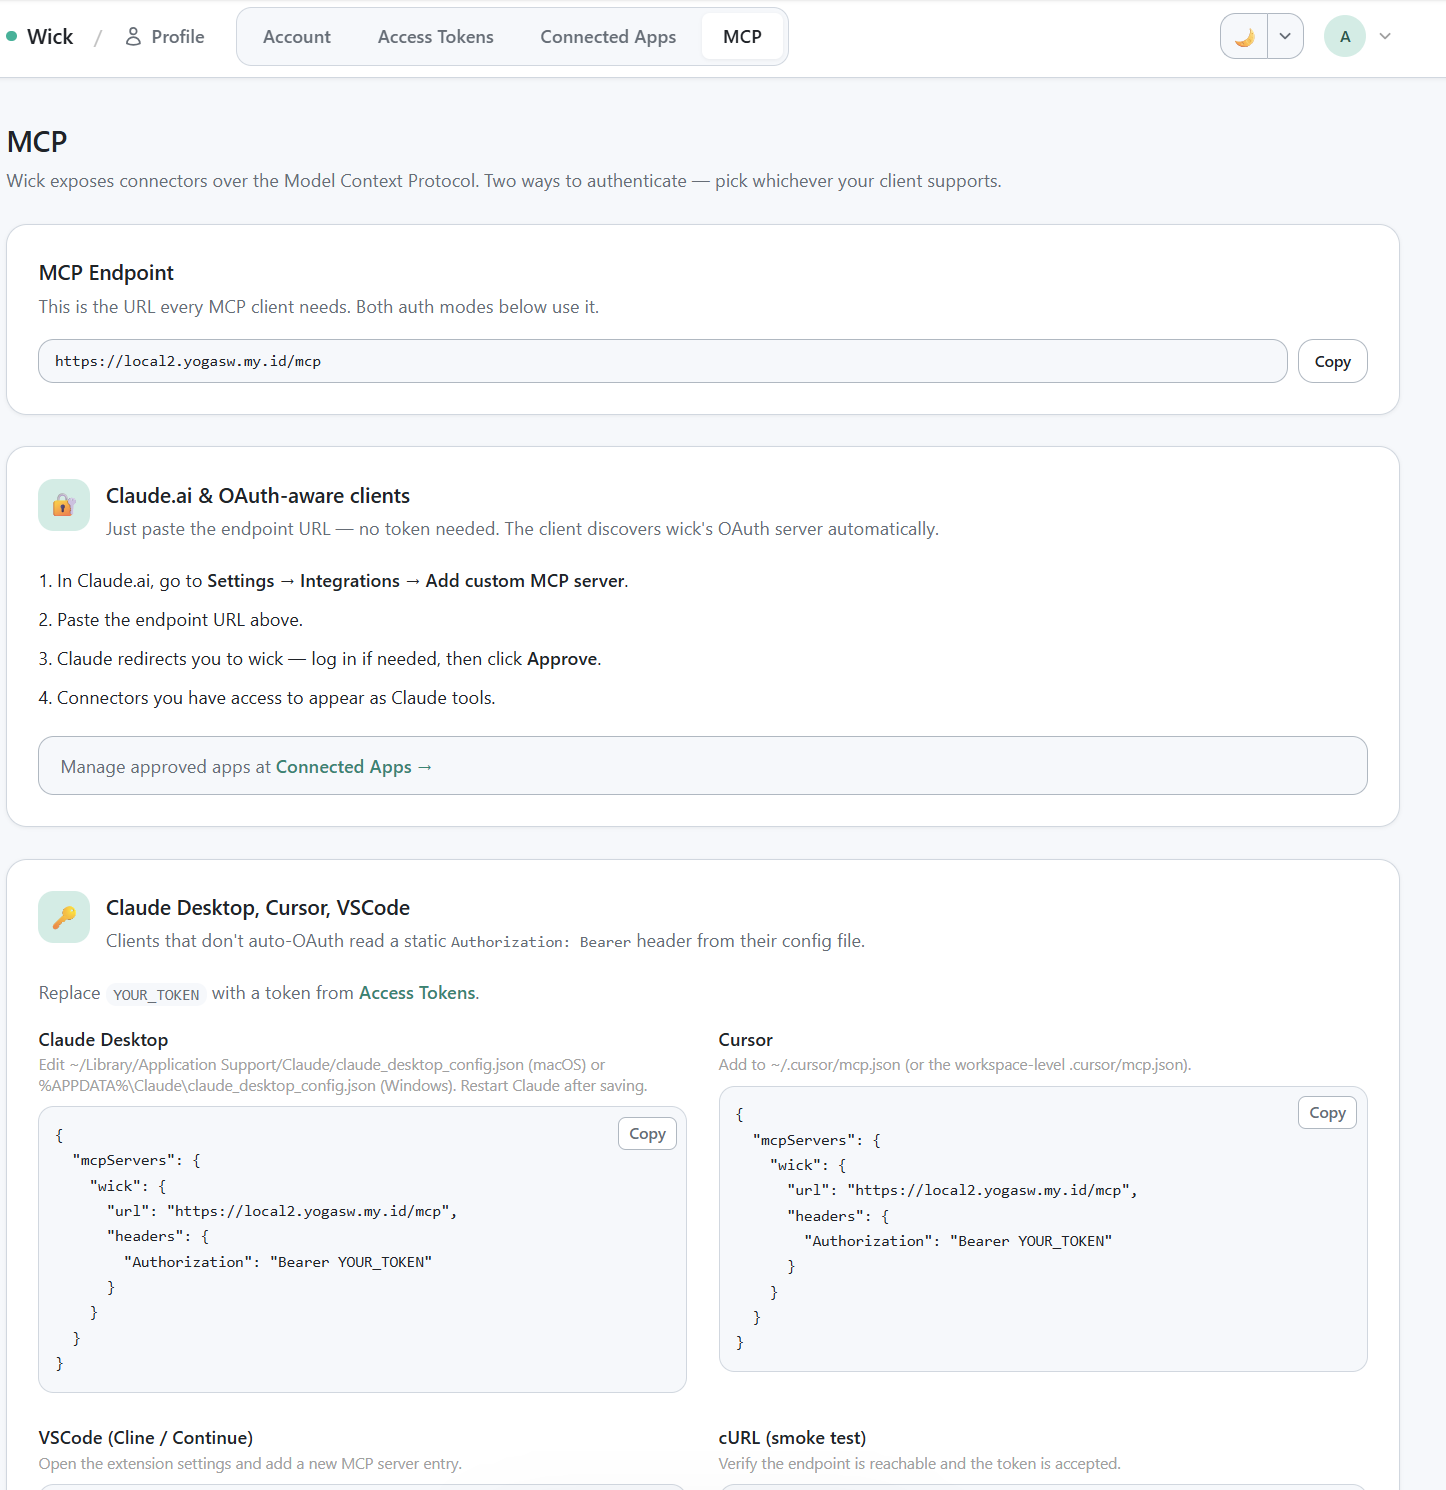This screenshot has width=1446, height=1490.
Task: Click the "VSCode (Cline / Continue)" subheading
Action: [146, 1438]
